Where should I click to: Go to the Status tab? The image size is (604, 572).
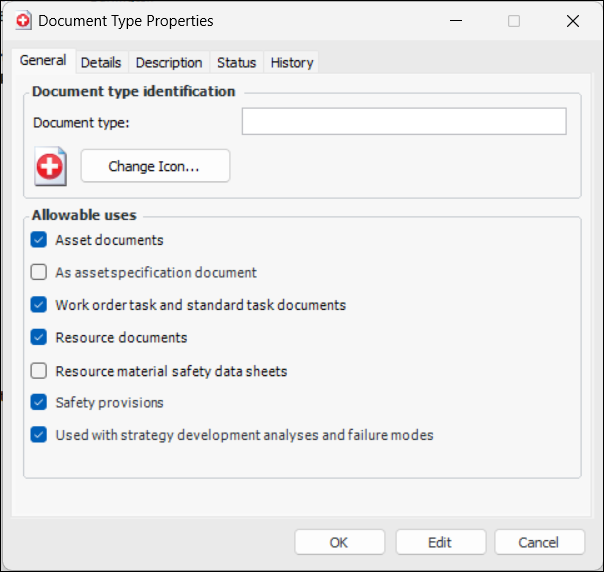coord(237,62)
